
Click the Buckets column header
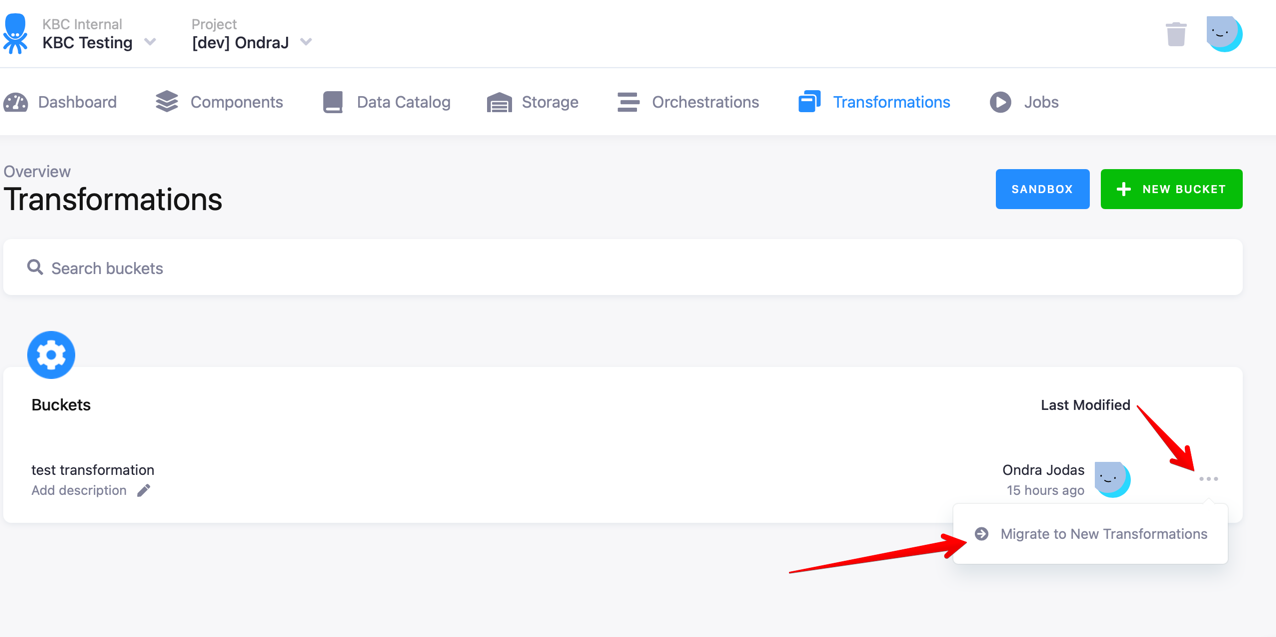(61, 405)
